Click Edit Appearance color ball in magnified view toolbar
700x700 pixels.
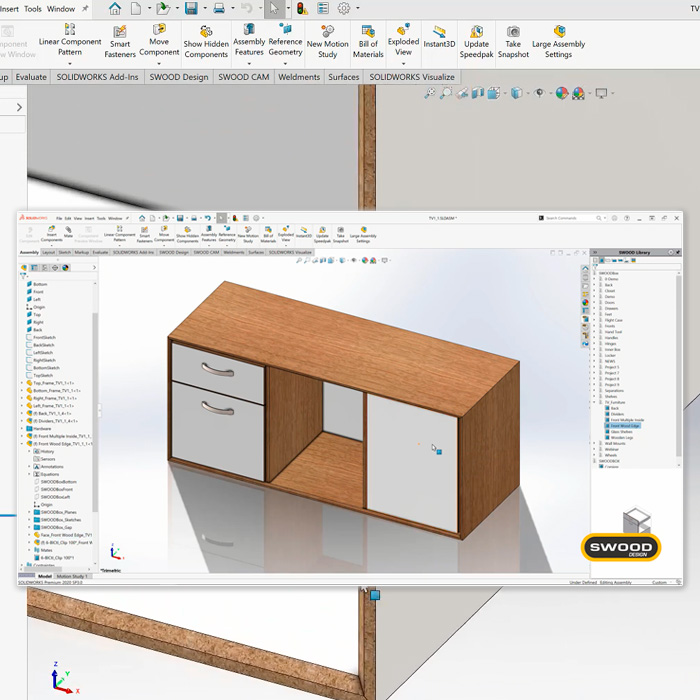(x=562, y=93)
